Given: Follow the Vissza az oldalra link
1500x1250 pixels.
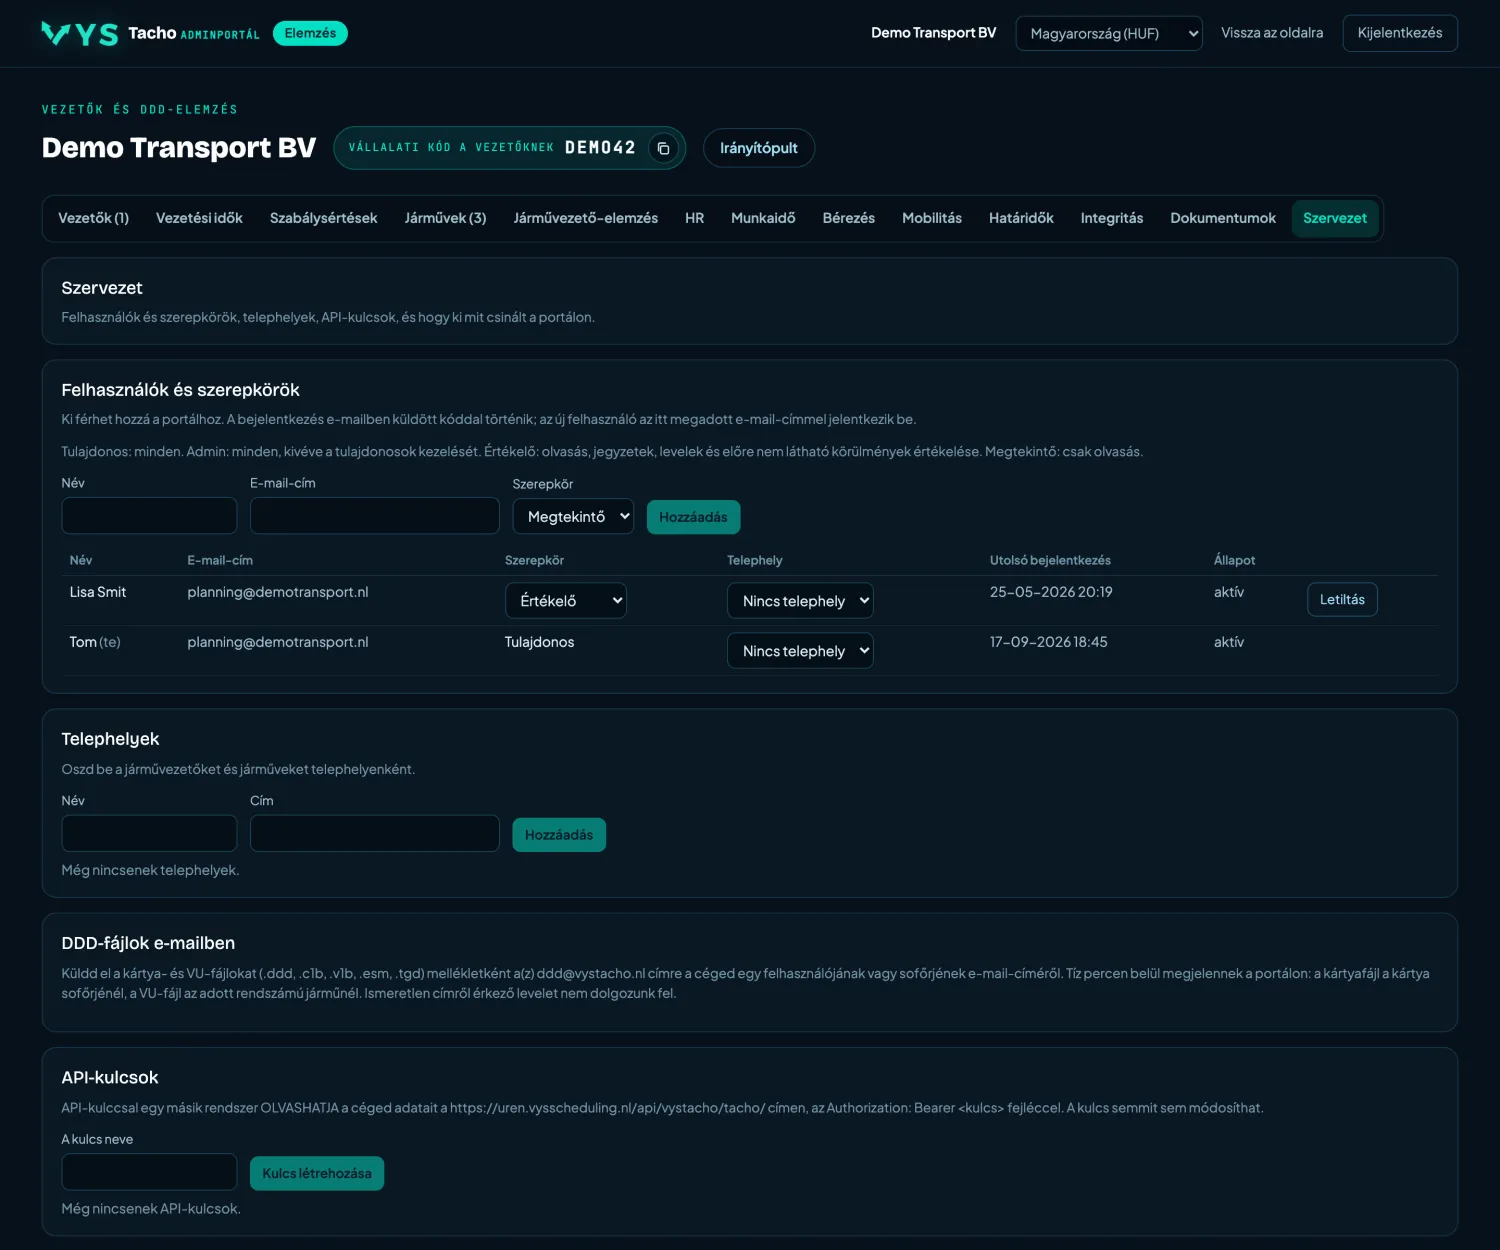Looking at the screenshot, I should coord(1271,33).
